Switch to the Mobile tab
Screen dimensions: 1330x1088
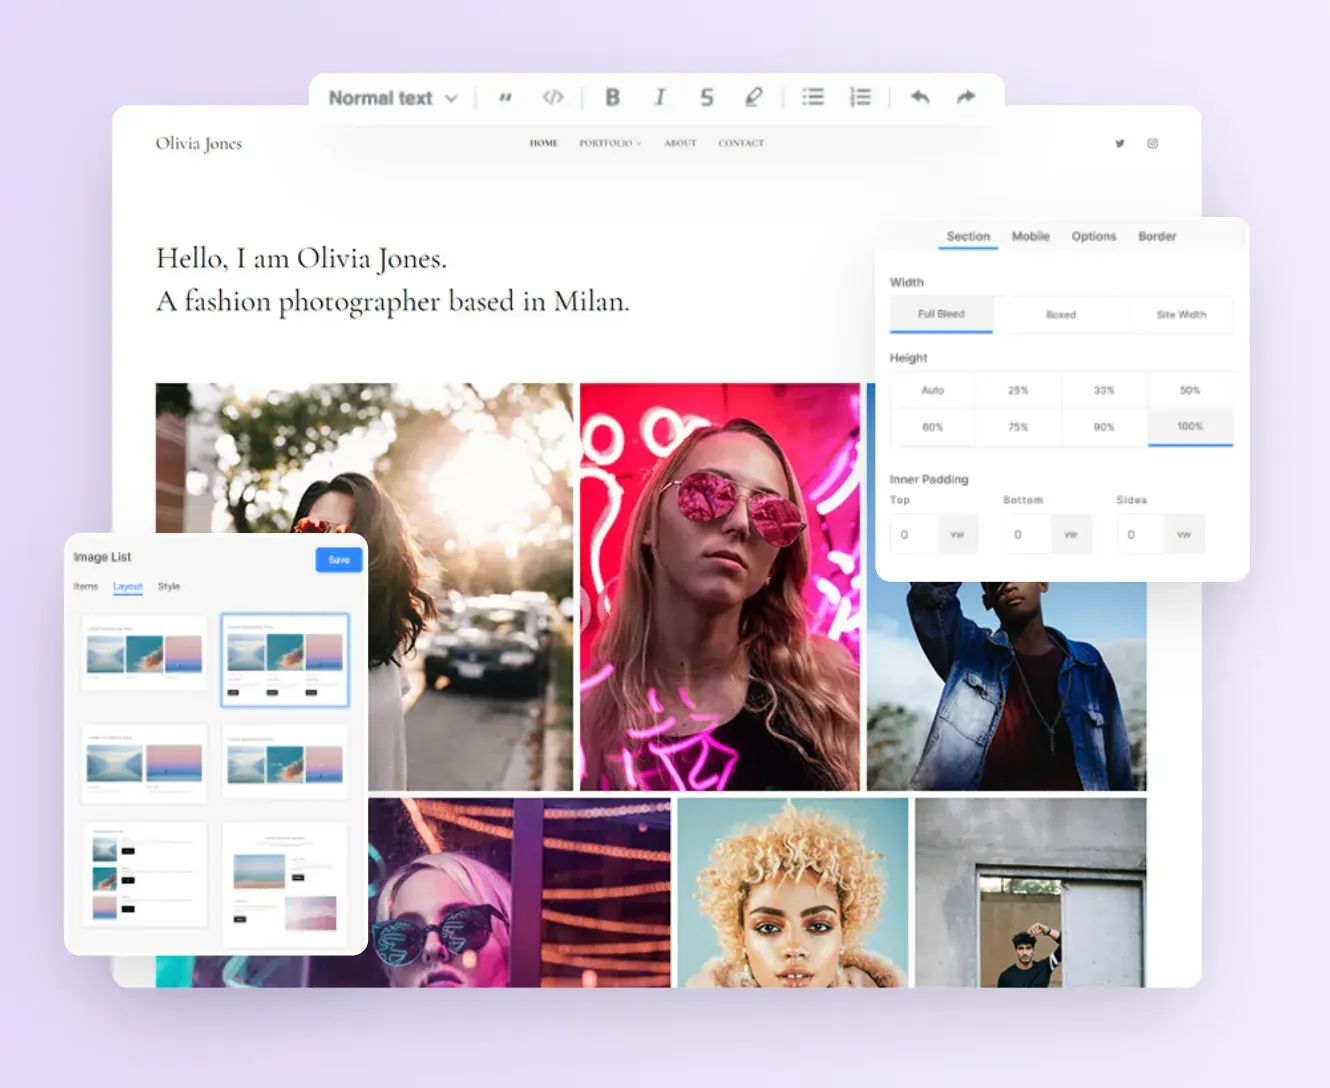[1031, 236]
